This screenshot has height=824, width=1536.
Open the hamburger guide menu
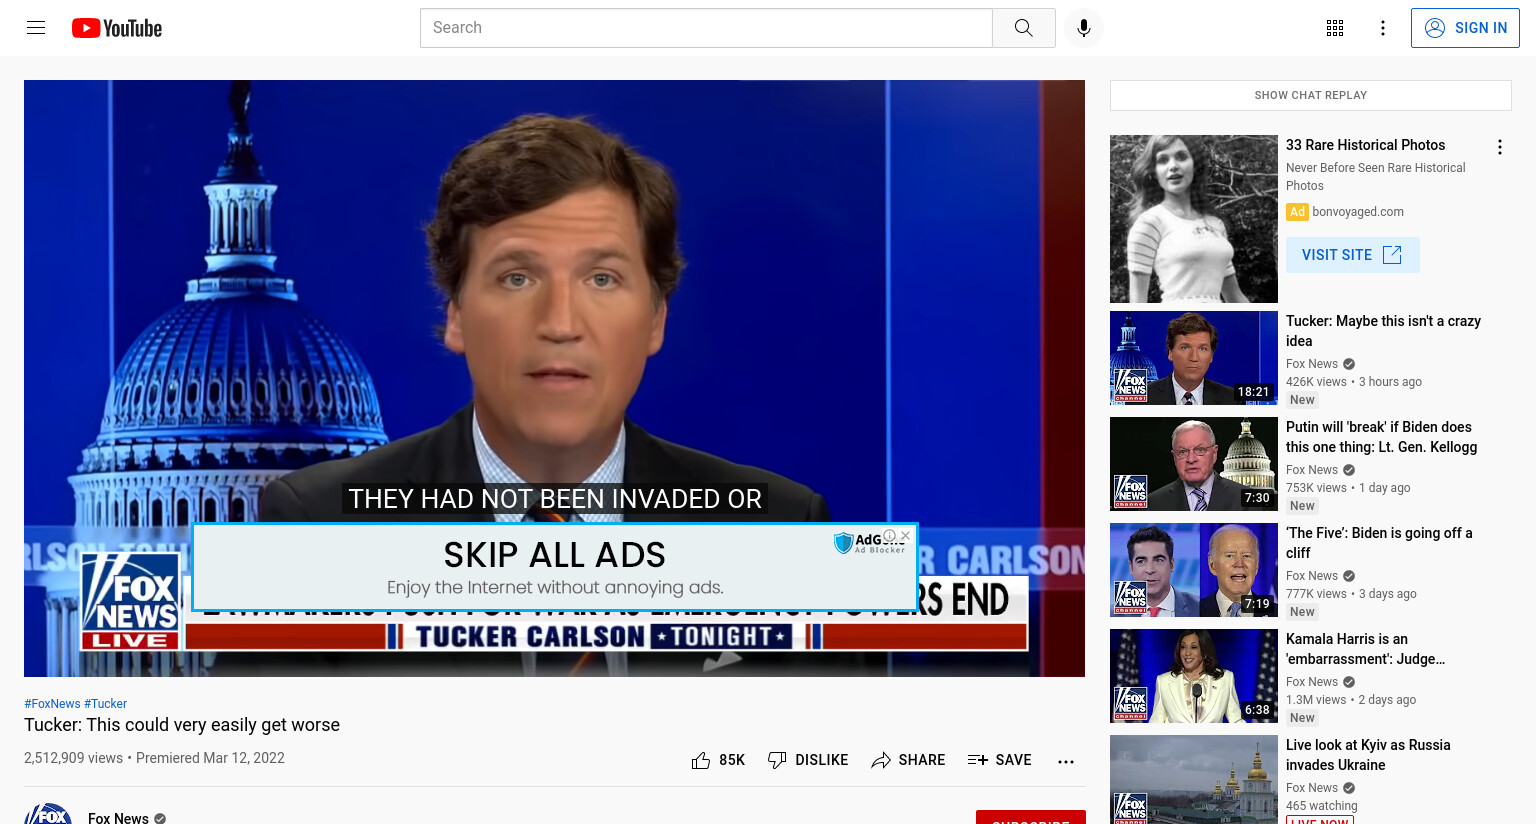(36, 28)
